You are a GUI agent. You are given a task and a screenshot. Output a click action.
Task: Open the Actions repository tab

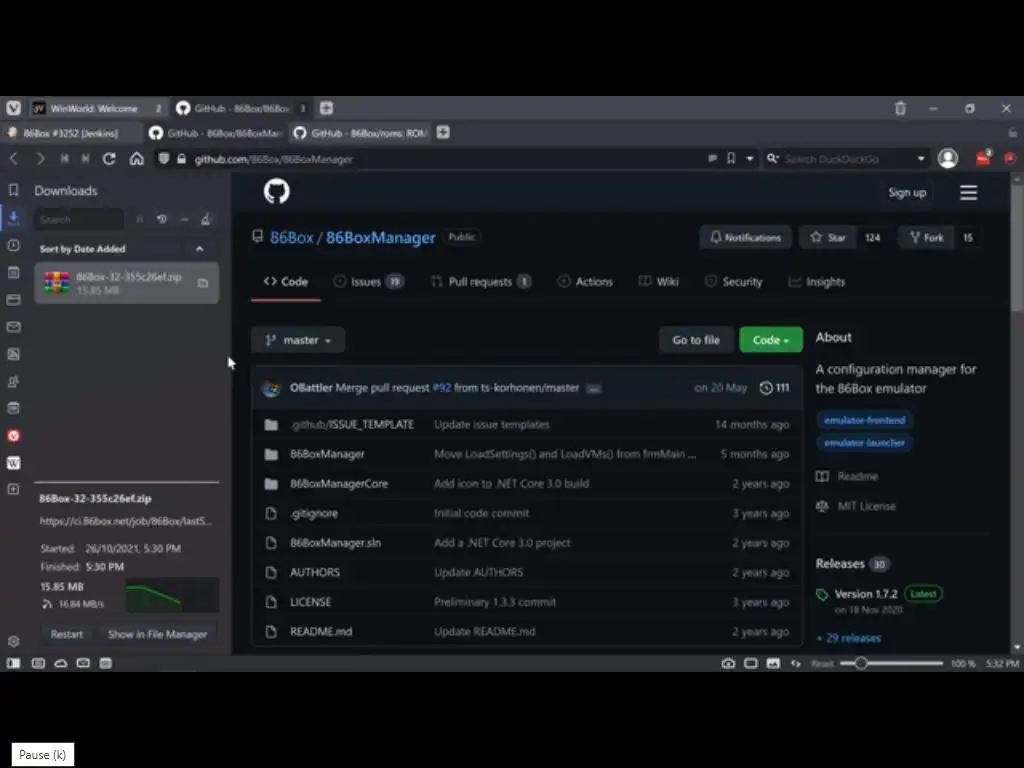(x=584, y=281)
